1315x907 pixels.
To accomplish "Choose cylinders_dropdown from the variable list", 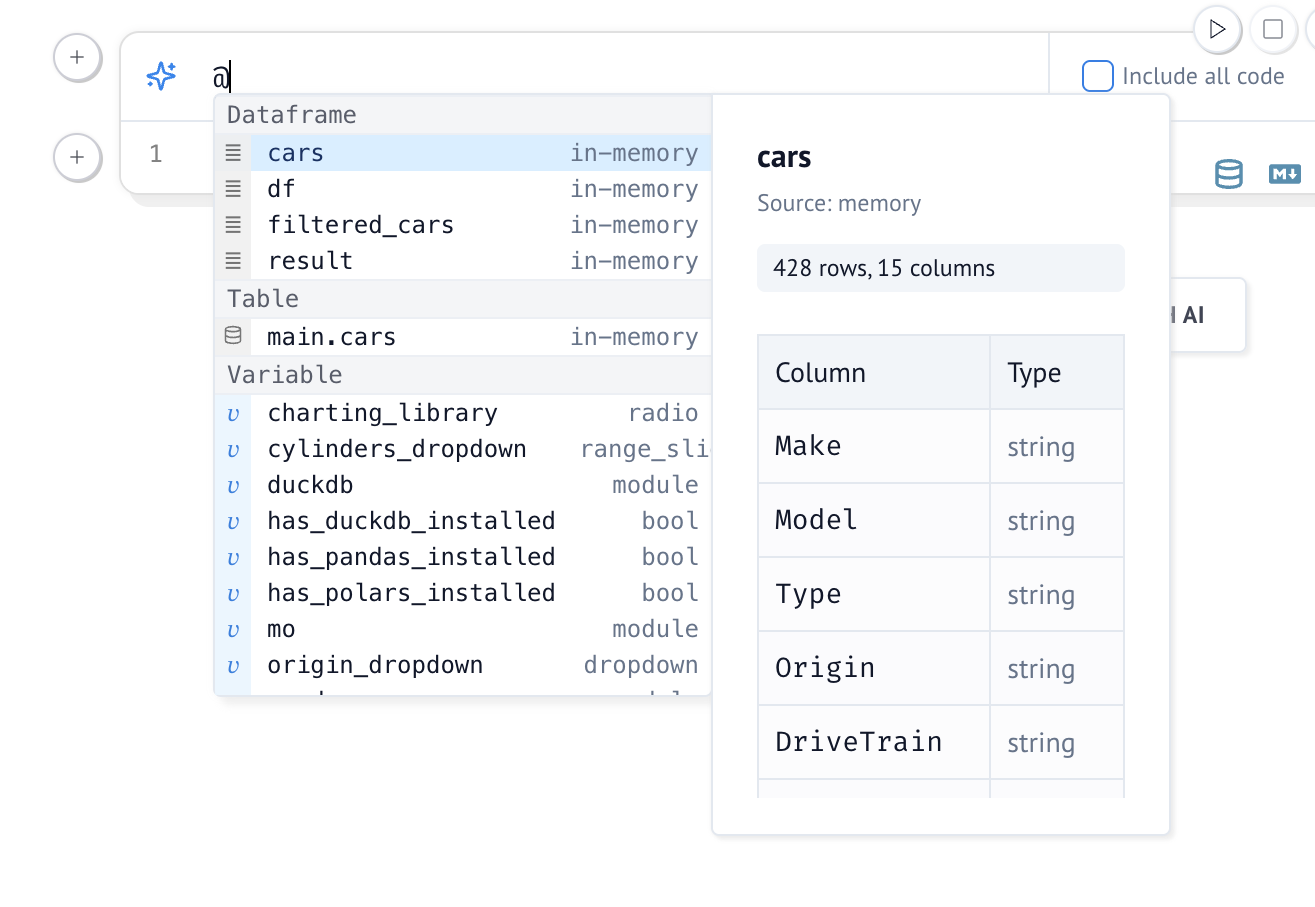I will click(x=463, y=449).
